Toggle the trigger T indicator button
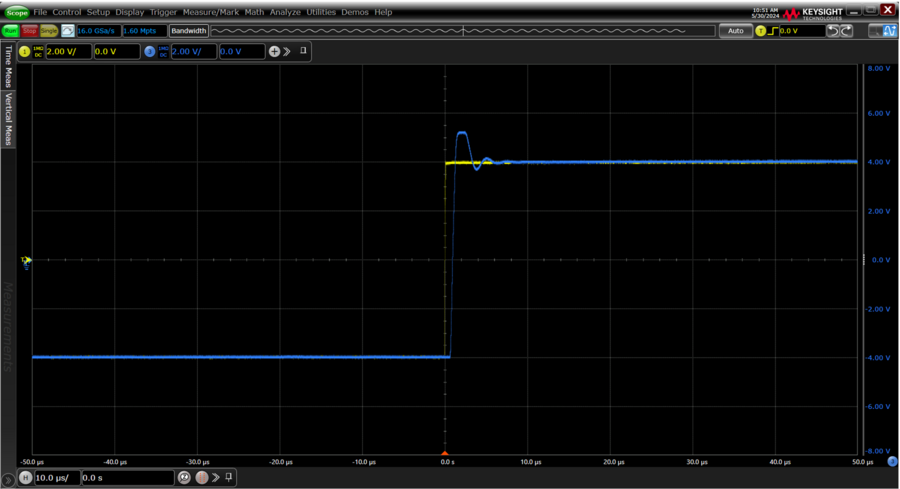Viewport: 900px width, 489px height. pos(760,31)
